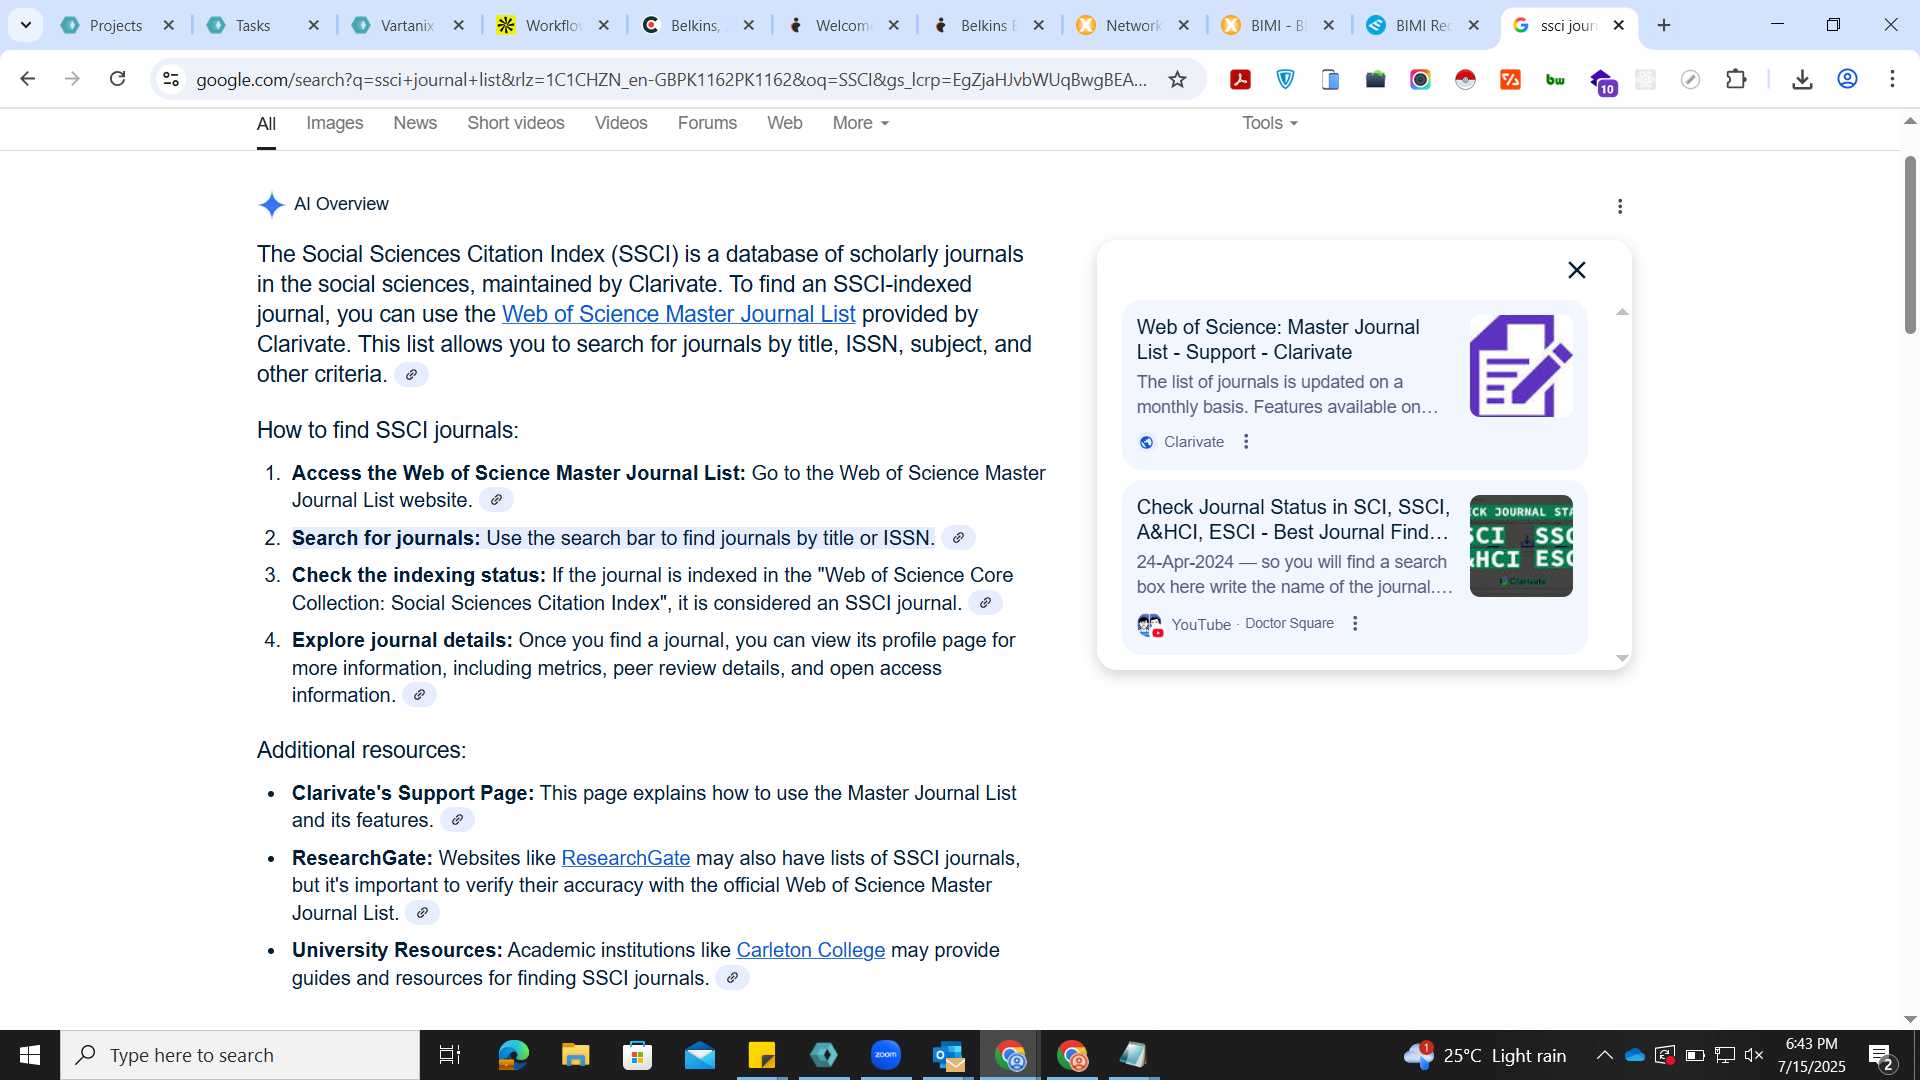The width and height of the screenshot is (1920, 1080).
Task: Click the Clarivate card thumbnail image
Action: pos(1521,366)
